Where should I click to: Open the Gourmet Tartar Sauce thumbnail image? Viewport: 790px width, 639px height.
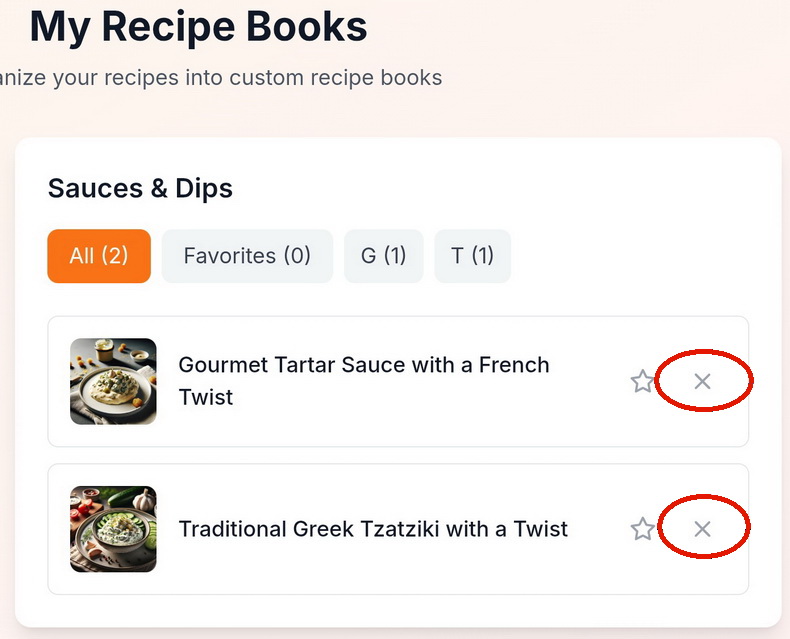(x=113, y=381)
